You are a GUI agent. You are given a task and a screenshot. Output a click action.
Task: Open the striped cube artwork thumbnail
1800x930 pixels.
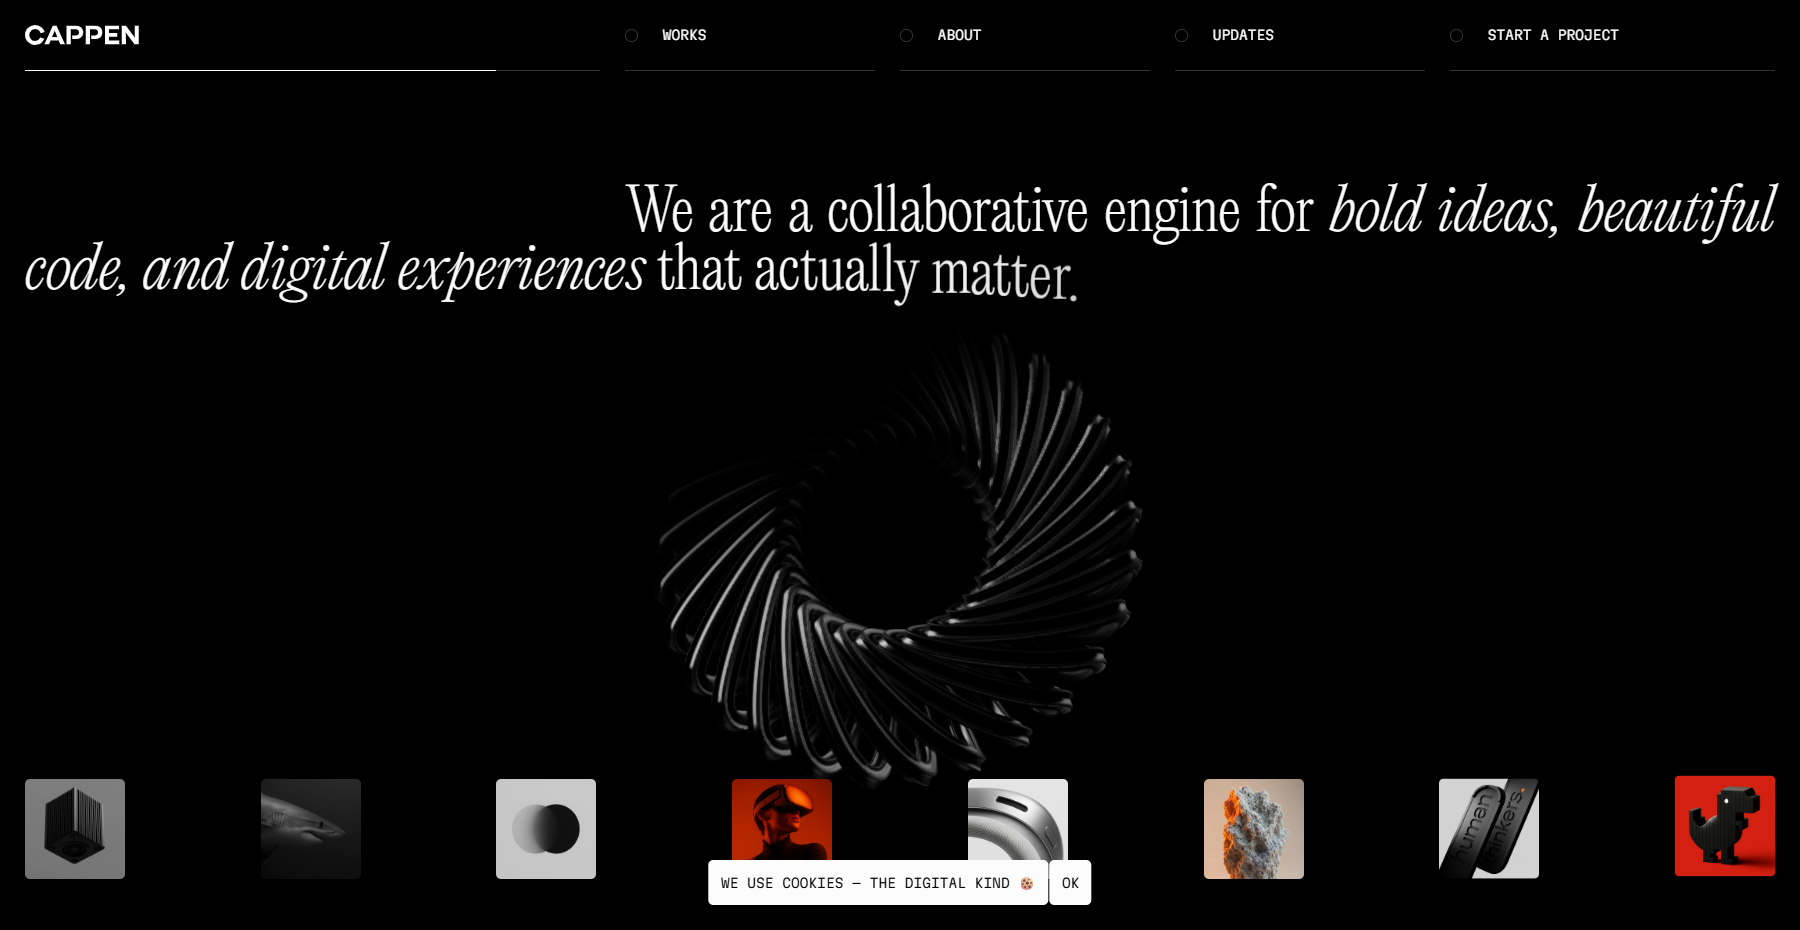(x=74, y=828)
